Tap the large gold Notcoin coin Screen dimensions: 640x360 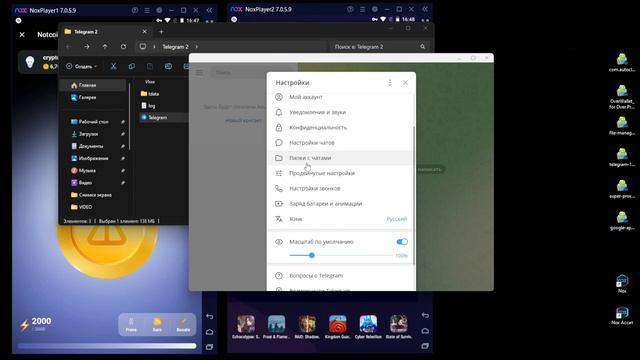click(107, 251)
